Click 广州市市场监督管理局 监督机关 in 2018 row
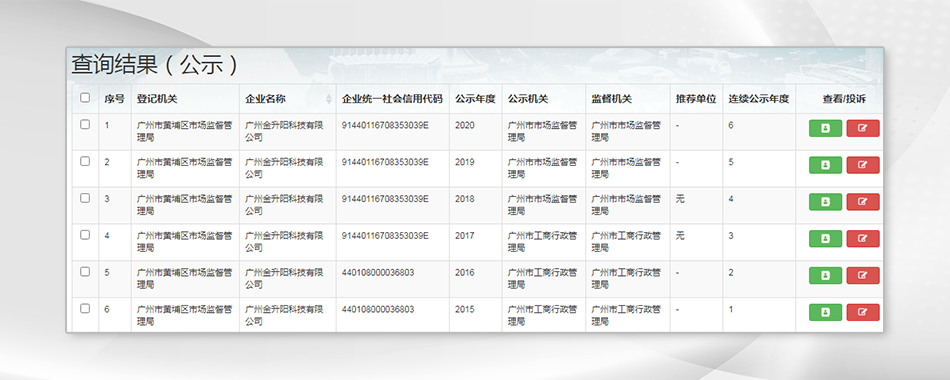Screen dimensions: 950x380 tap(626, 205)
